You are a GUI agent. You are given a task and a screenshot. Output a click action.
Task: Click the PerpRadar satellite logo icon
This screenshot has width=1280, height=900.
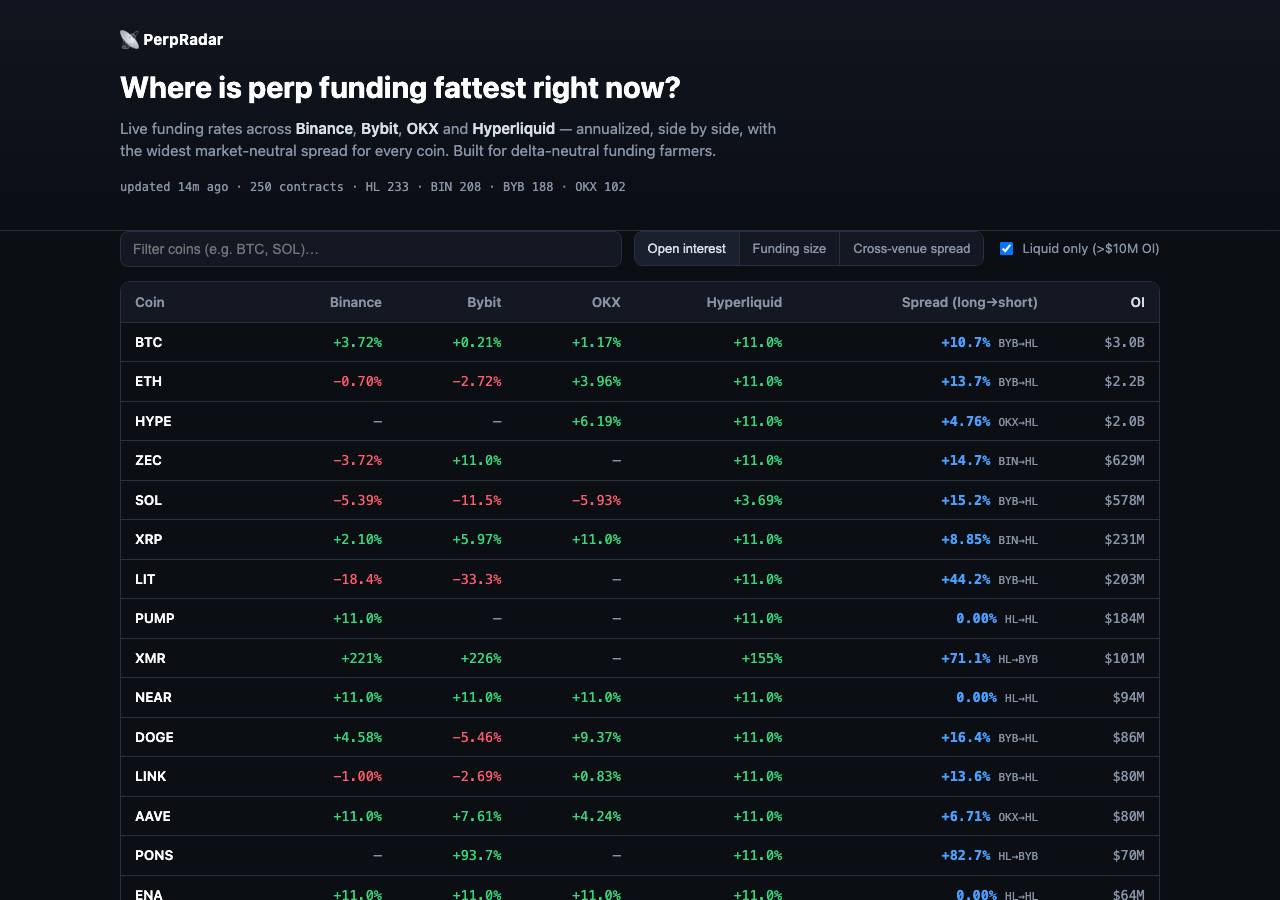129,40
